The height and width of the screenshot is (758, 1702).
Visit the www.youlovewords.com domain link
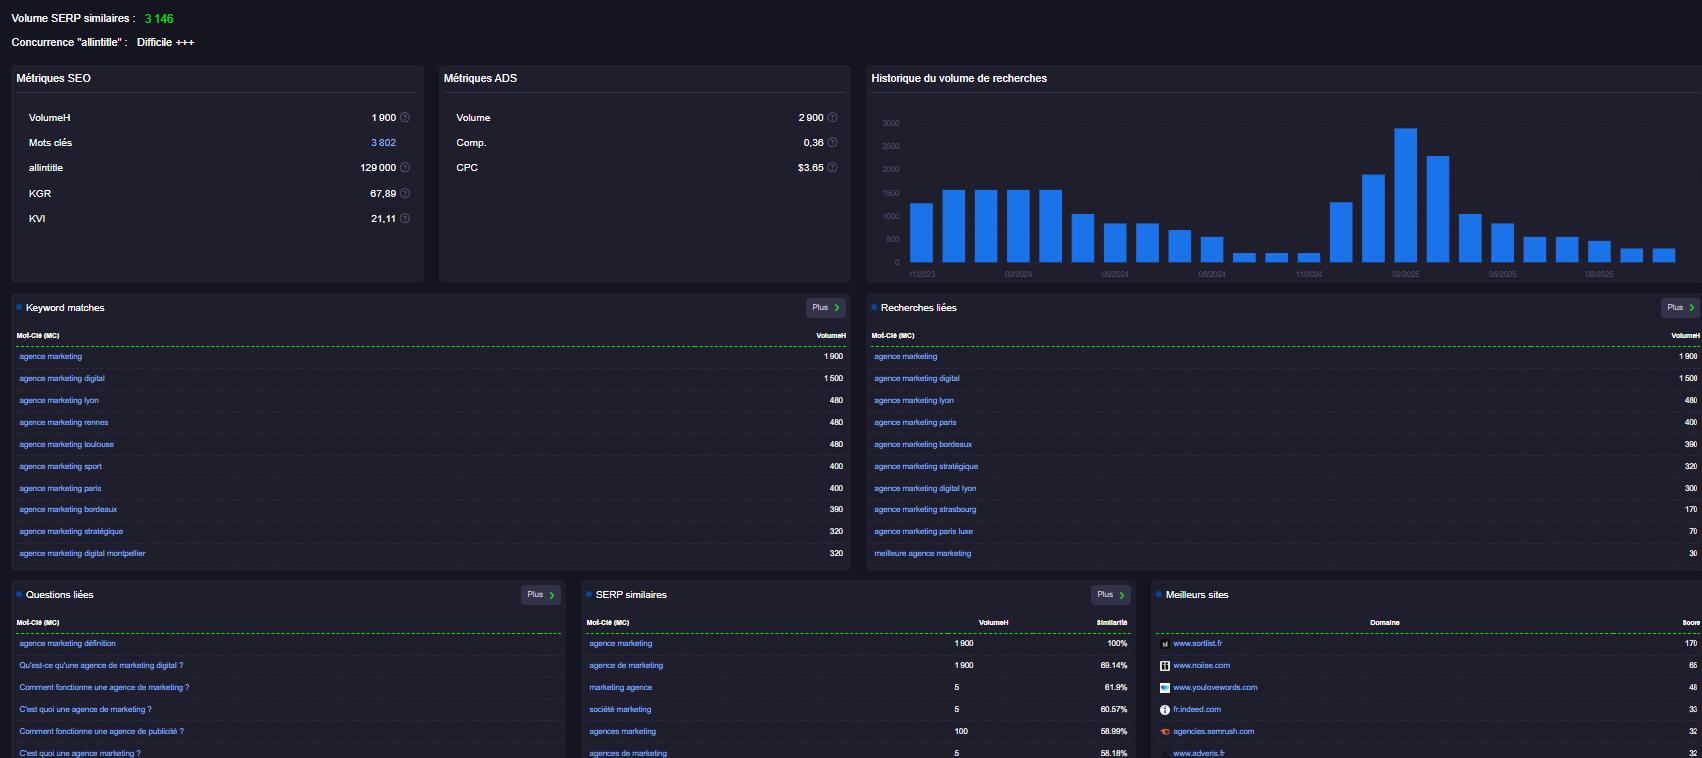coord(1215,688)
